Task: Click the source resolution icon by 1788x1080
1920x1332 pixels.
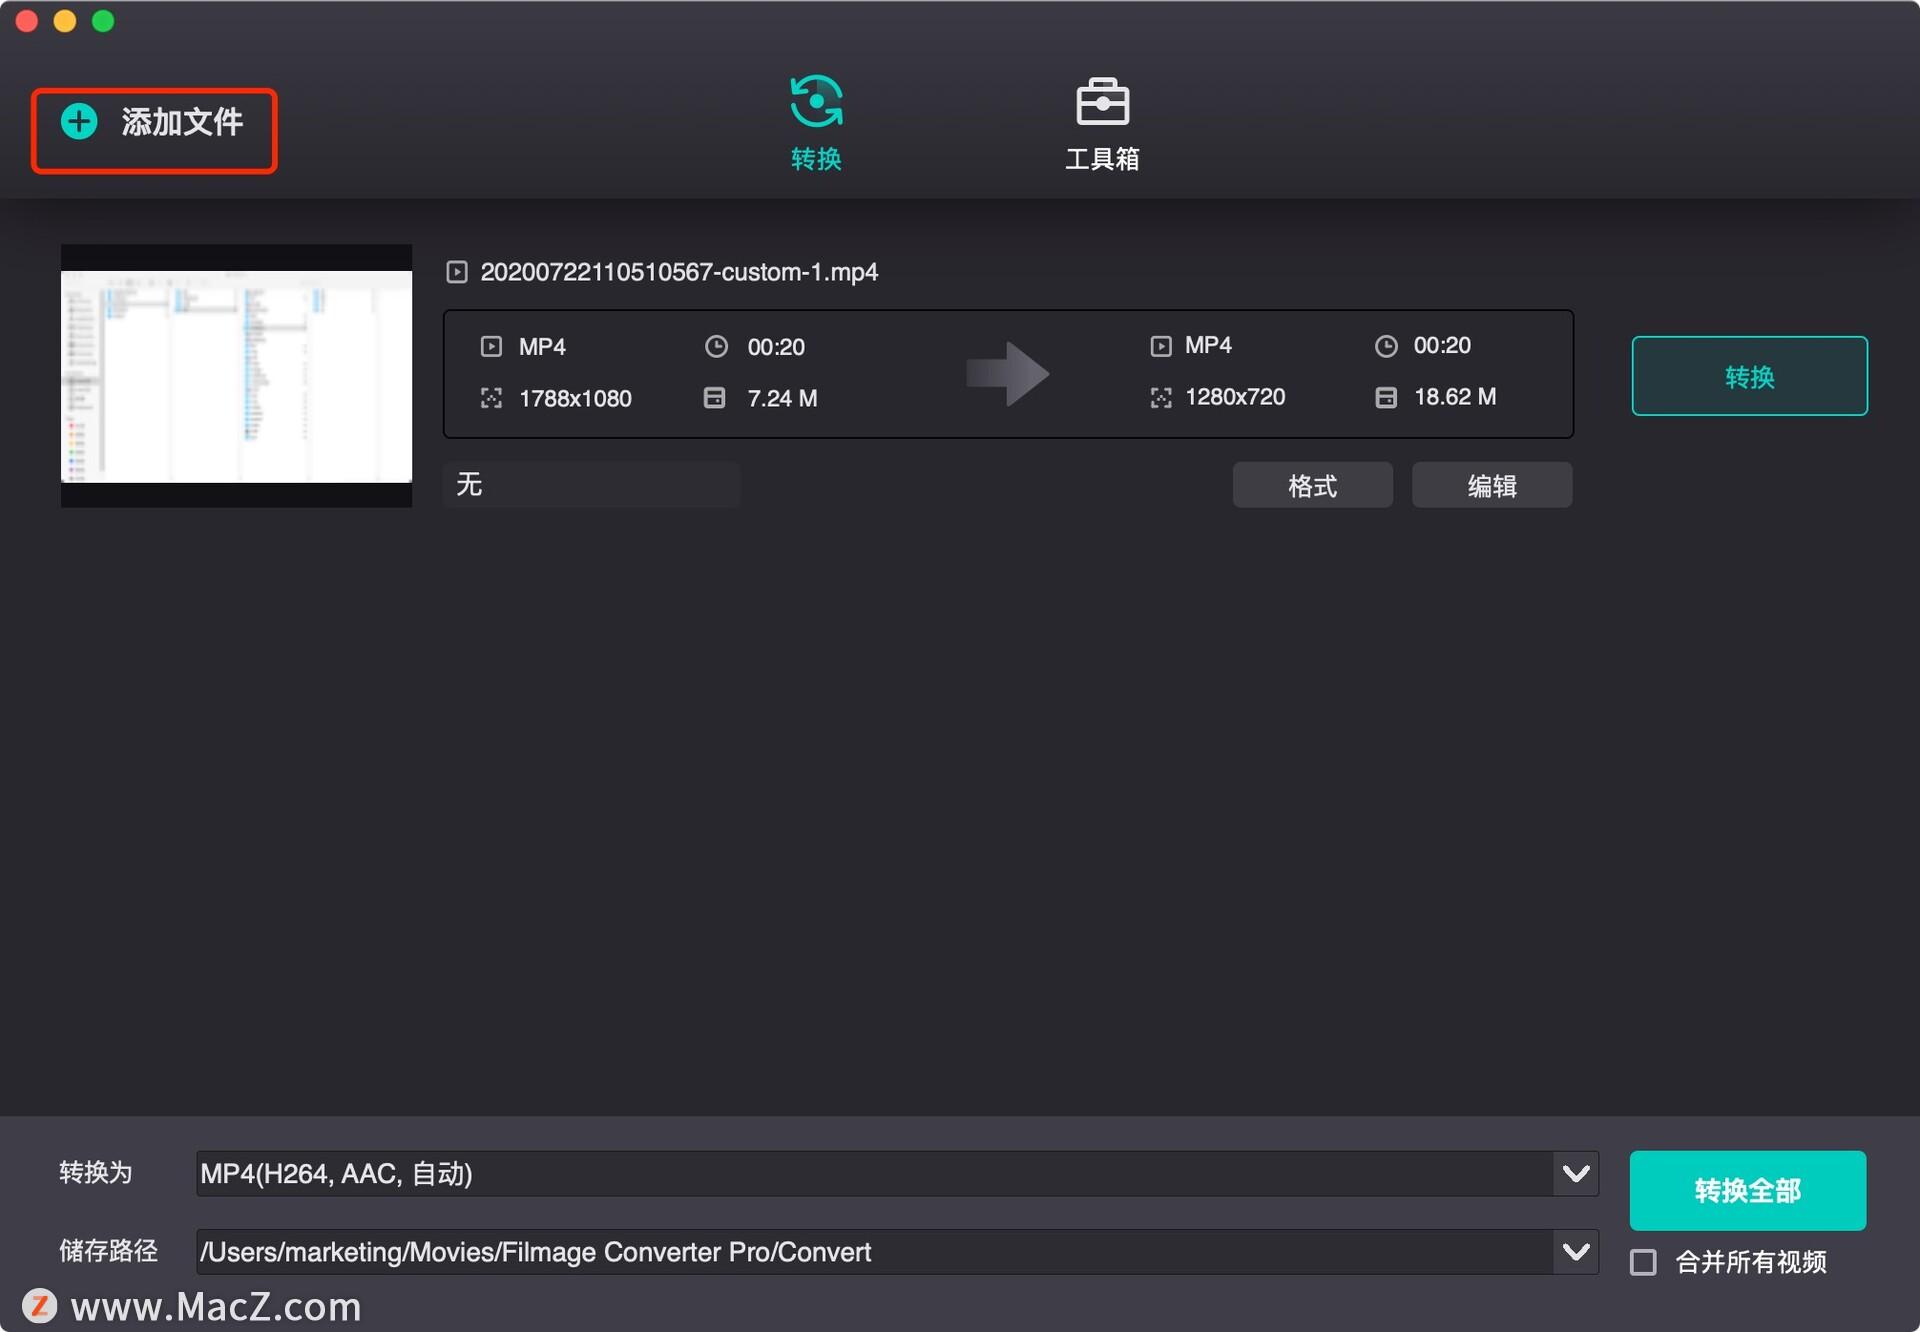Action: [491, 398]
